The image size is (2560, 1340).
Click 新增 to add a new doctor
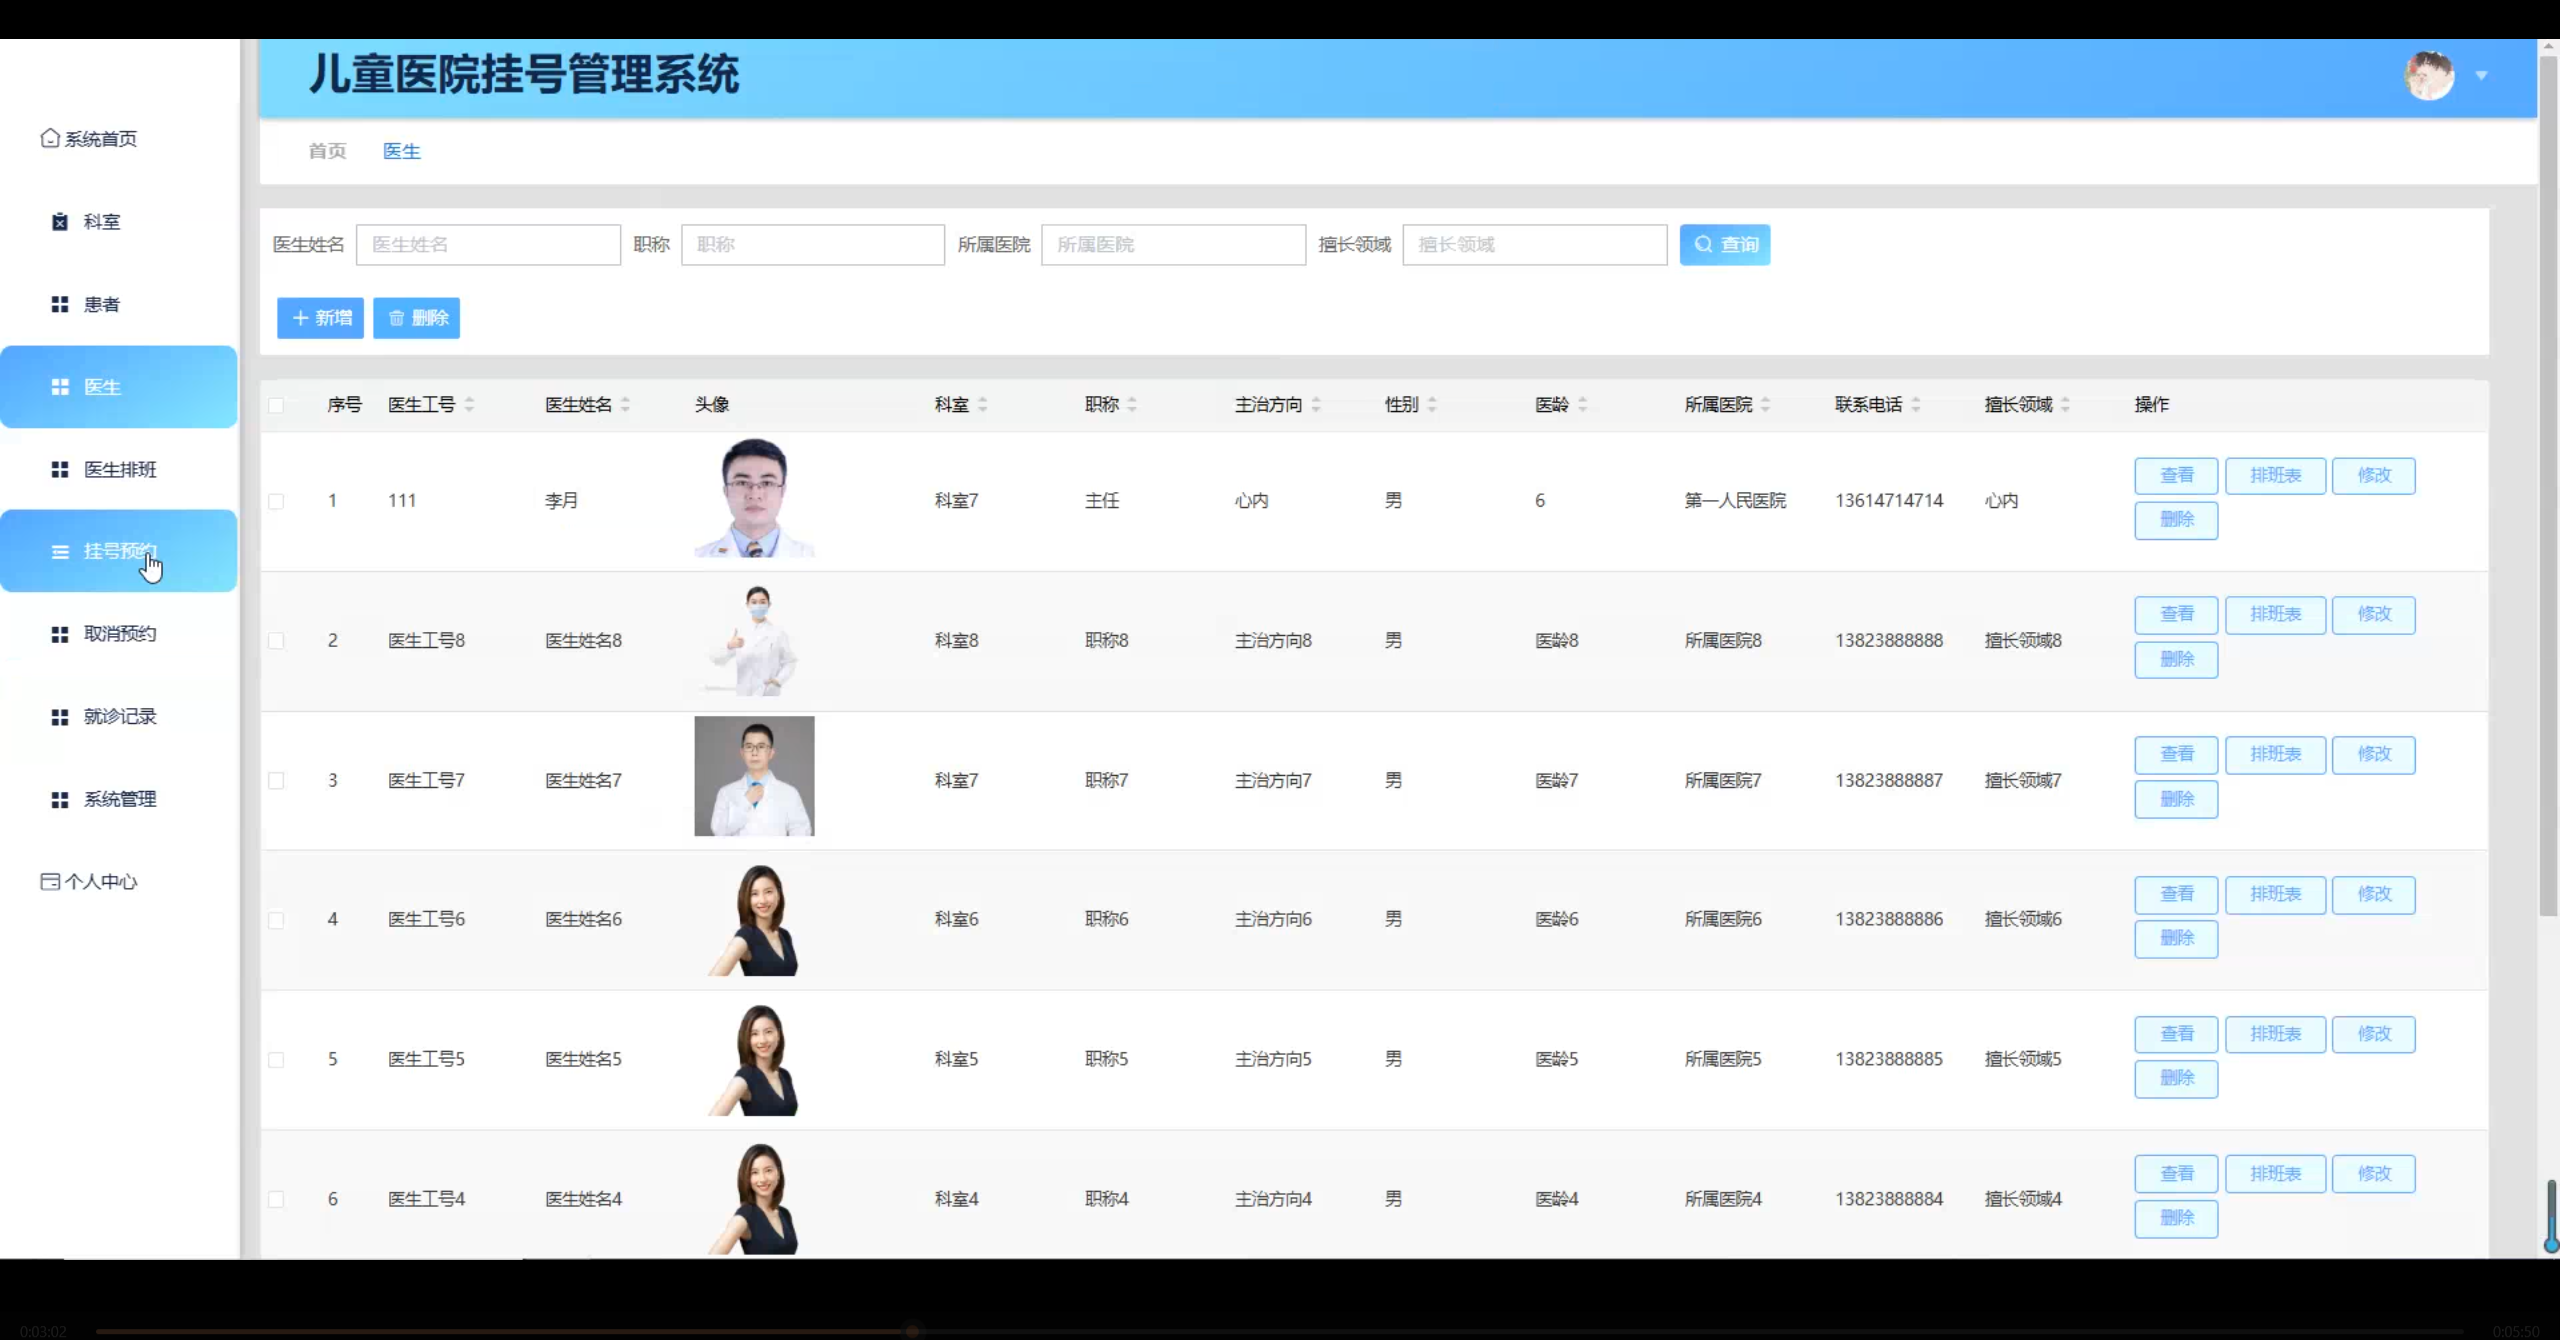click(x=320, y=318)
